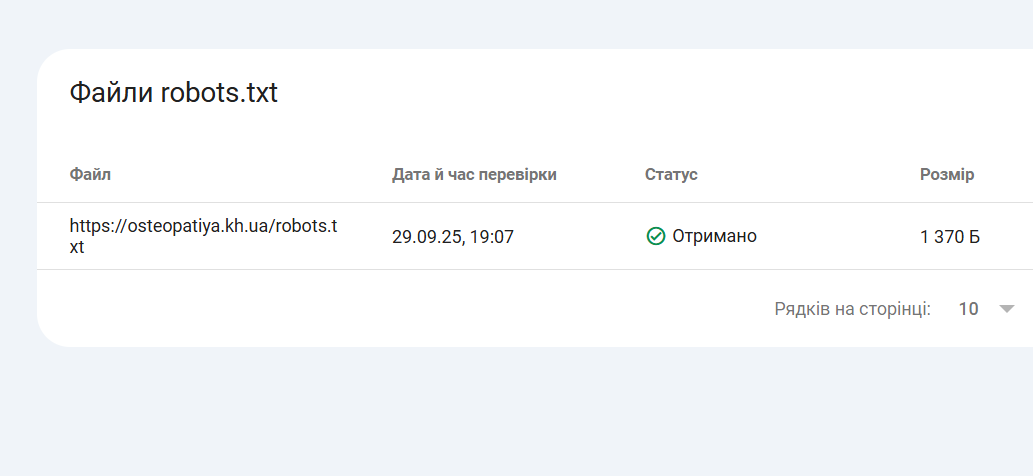Image resolution: width=1033 pixels, height=476 pixels.
Task: Click the green checkmark status icon
Action: (656, 236)
